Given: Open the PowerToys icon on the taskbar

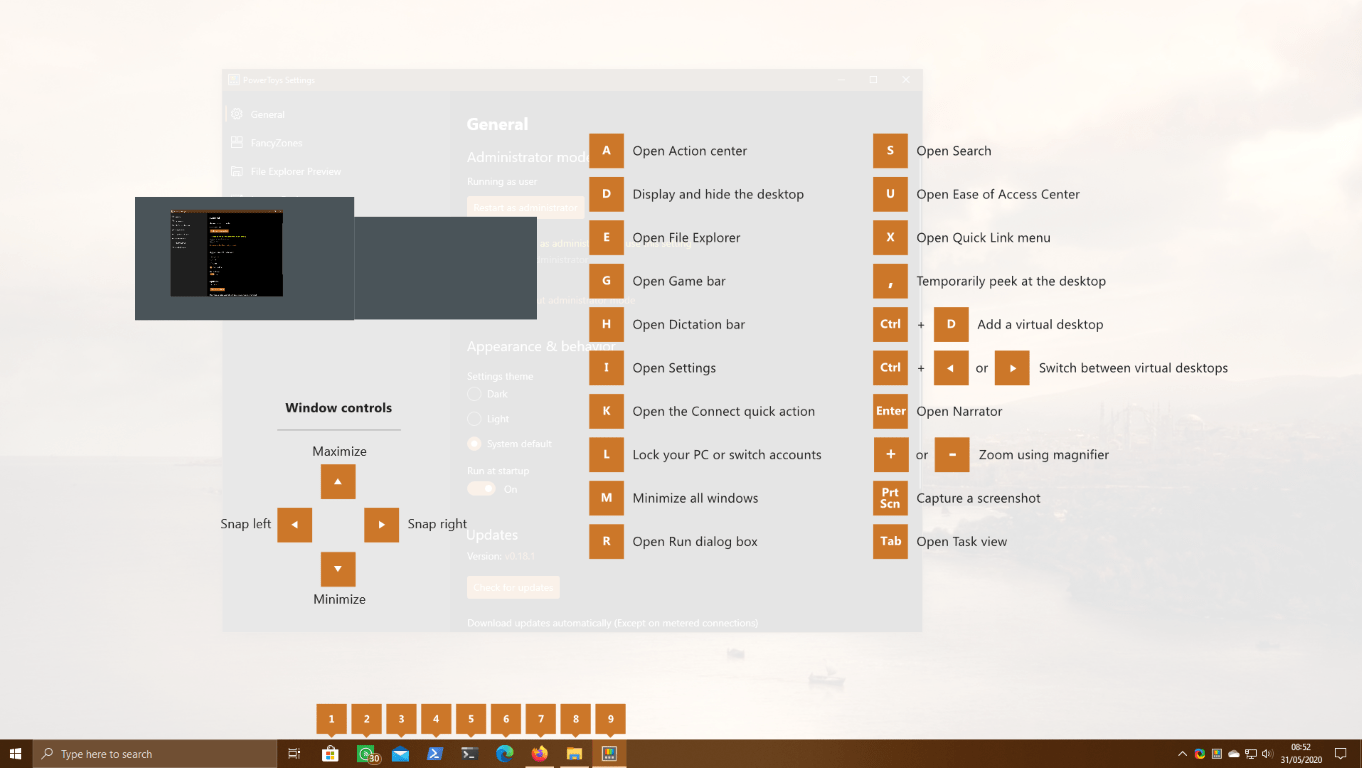Looking at the screenshot, I should click(x=609, y=753).
